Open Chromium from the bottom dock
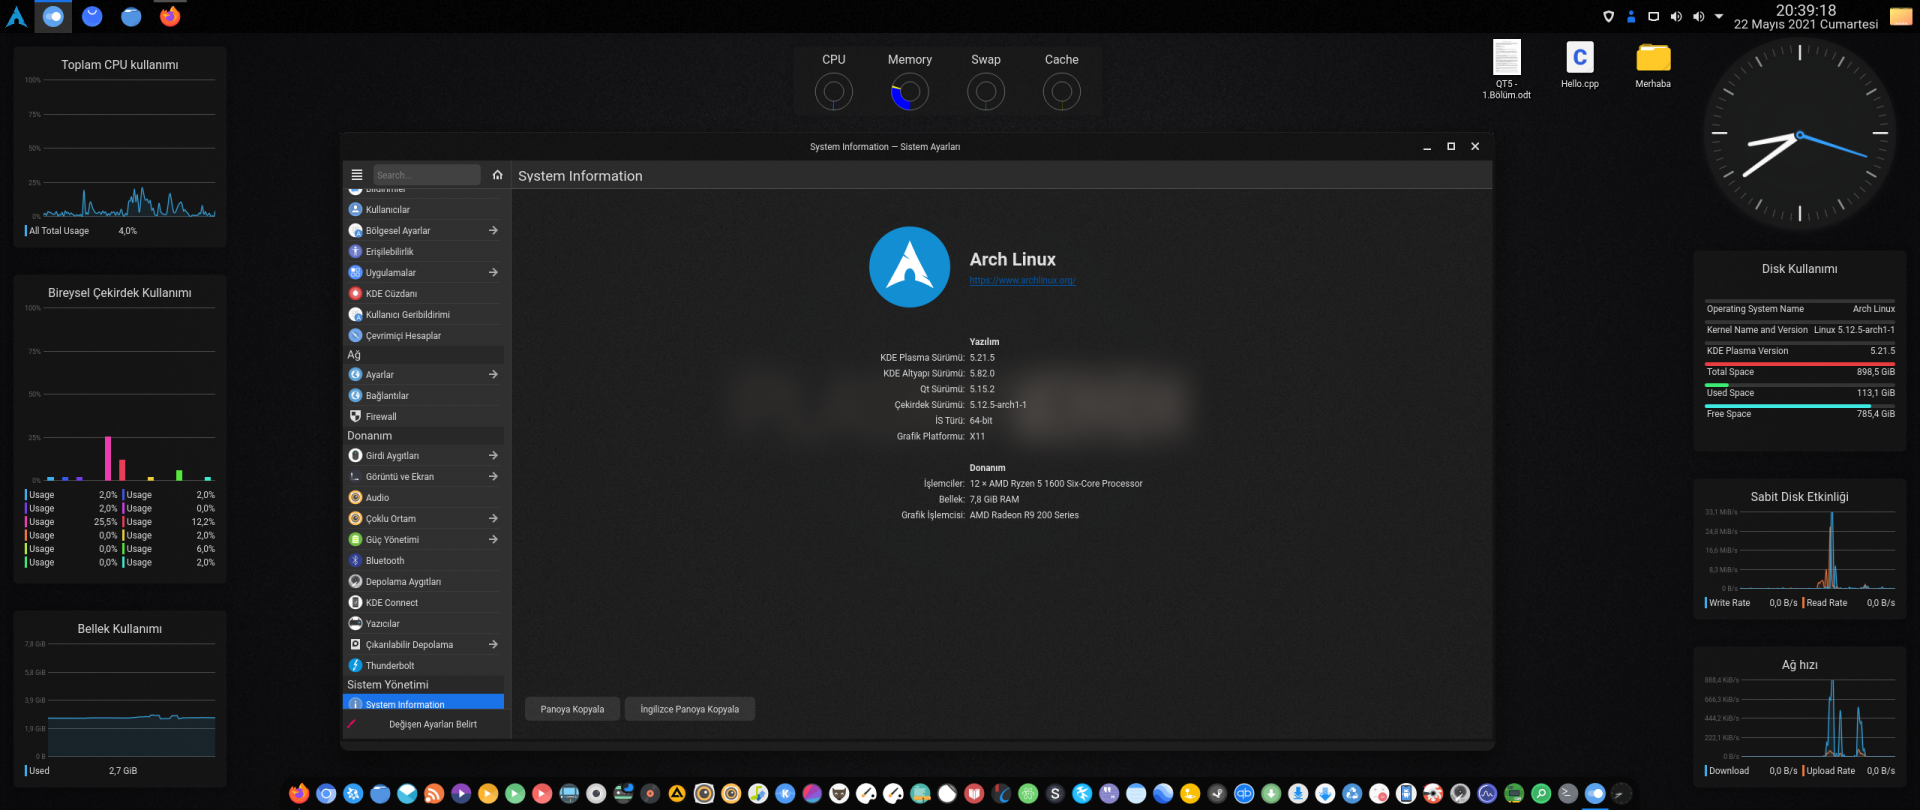This screenshot has height=810, width=1920. (x=326, y=793)
